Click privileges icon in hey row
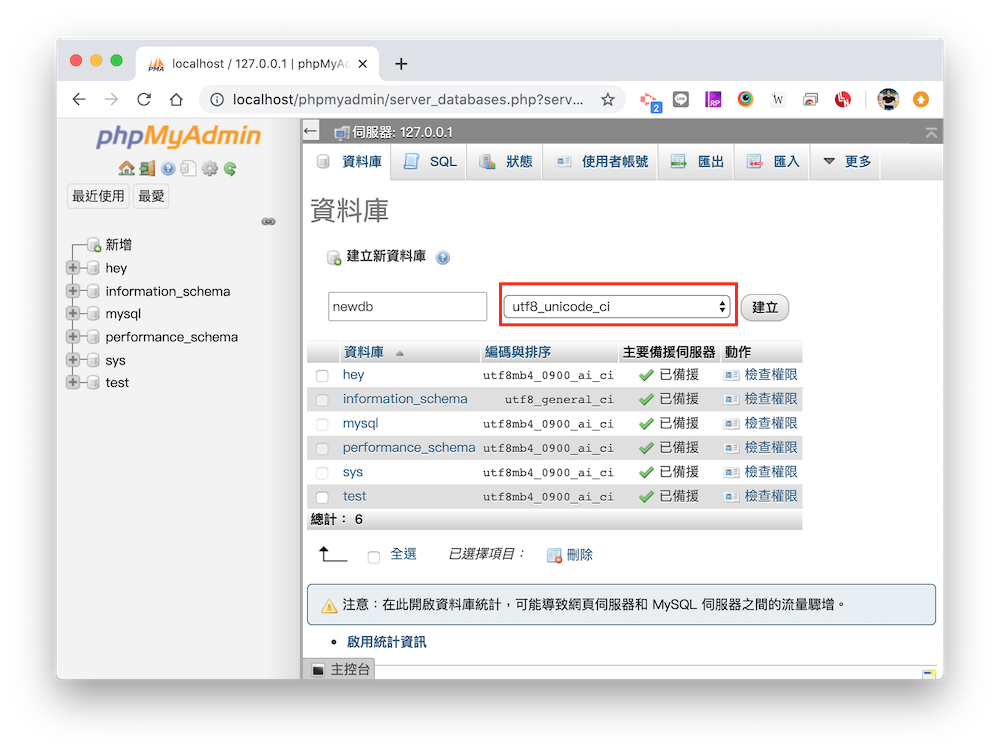 coord(732,375)
